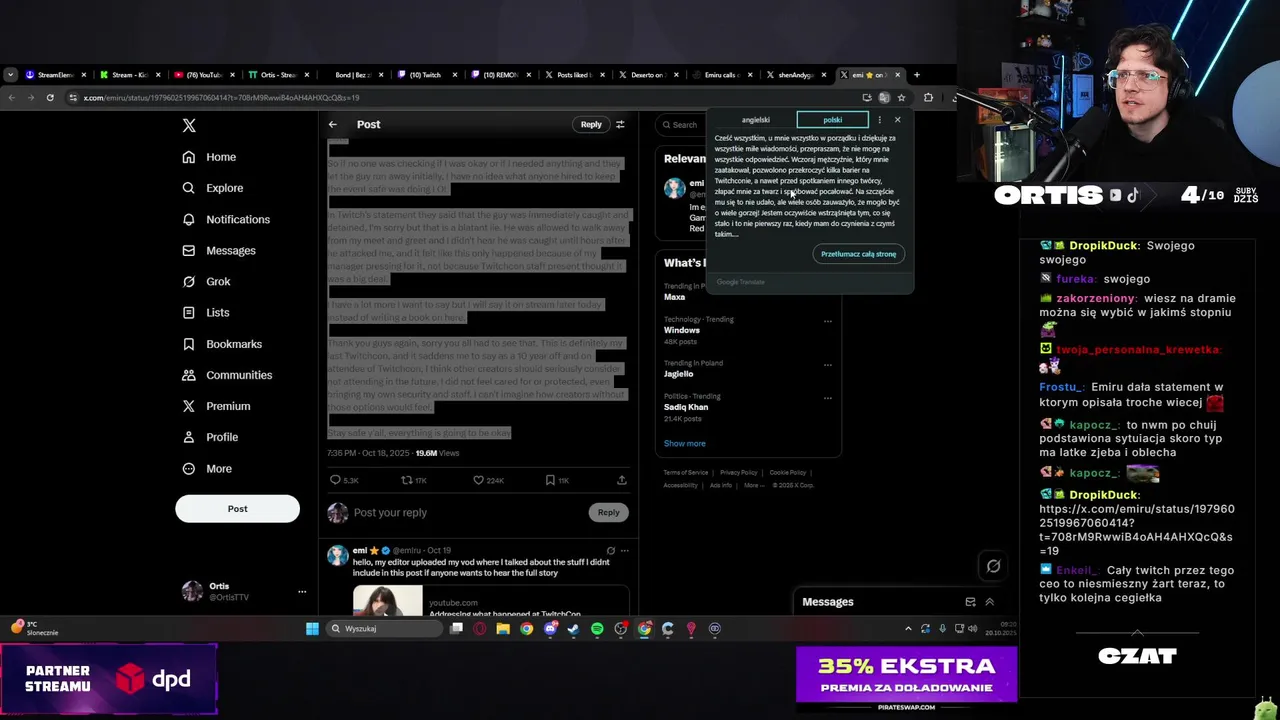The height and width of the screenshot is (720, 1280).
Task: Open Spotify from the taskbar
Action: pos(597,629)
